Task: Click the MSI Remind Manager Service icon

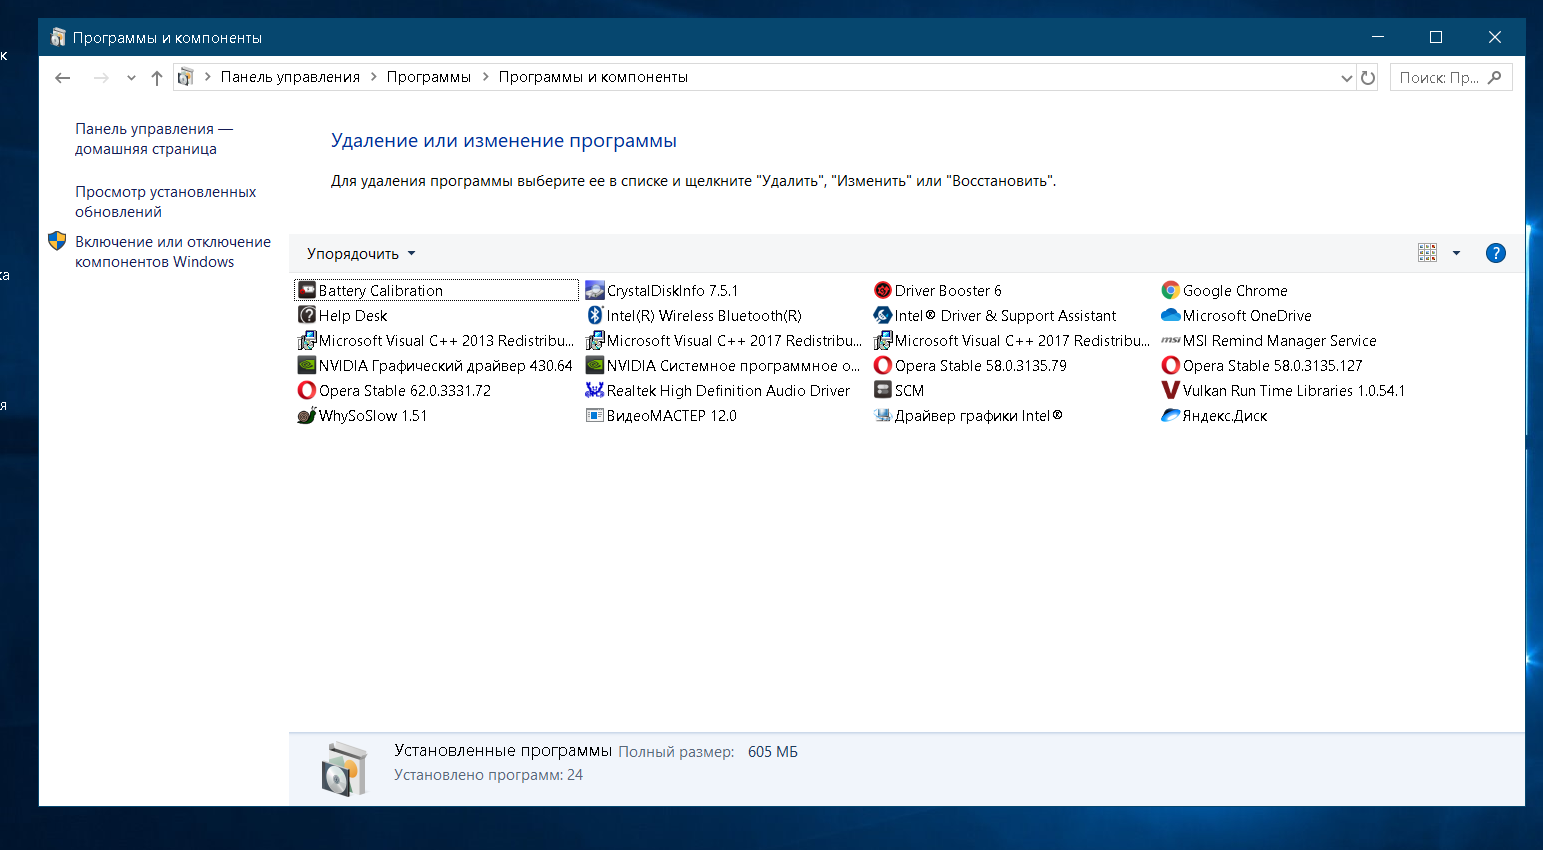Action: click(x=1171, y=340)
